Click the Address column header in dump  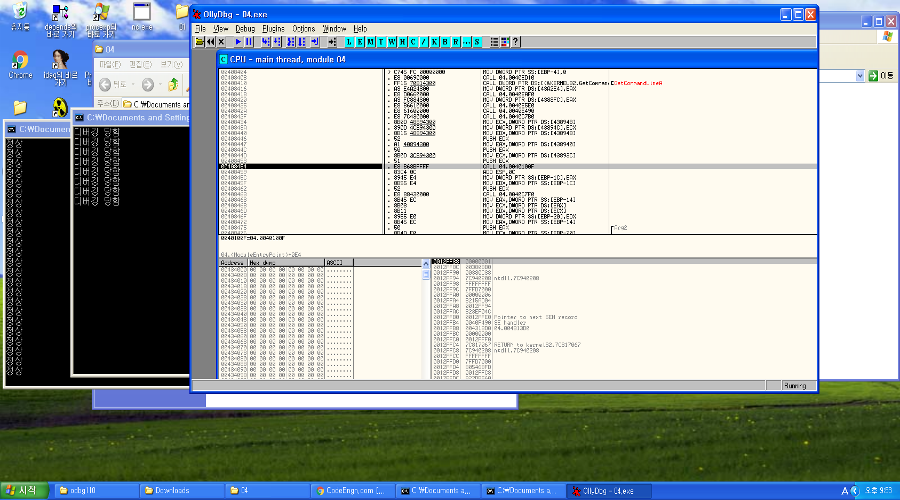coord(233,262)
